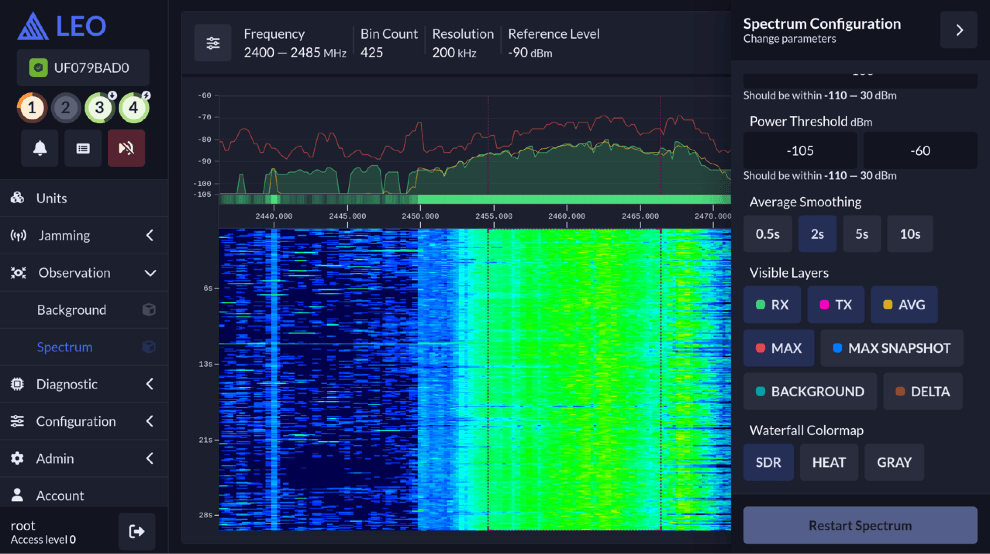Click the Jamming antenna icon
The height and width of the screenshot is (554, 990).
[18, 236]
